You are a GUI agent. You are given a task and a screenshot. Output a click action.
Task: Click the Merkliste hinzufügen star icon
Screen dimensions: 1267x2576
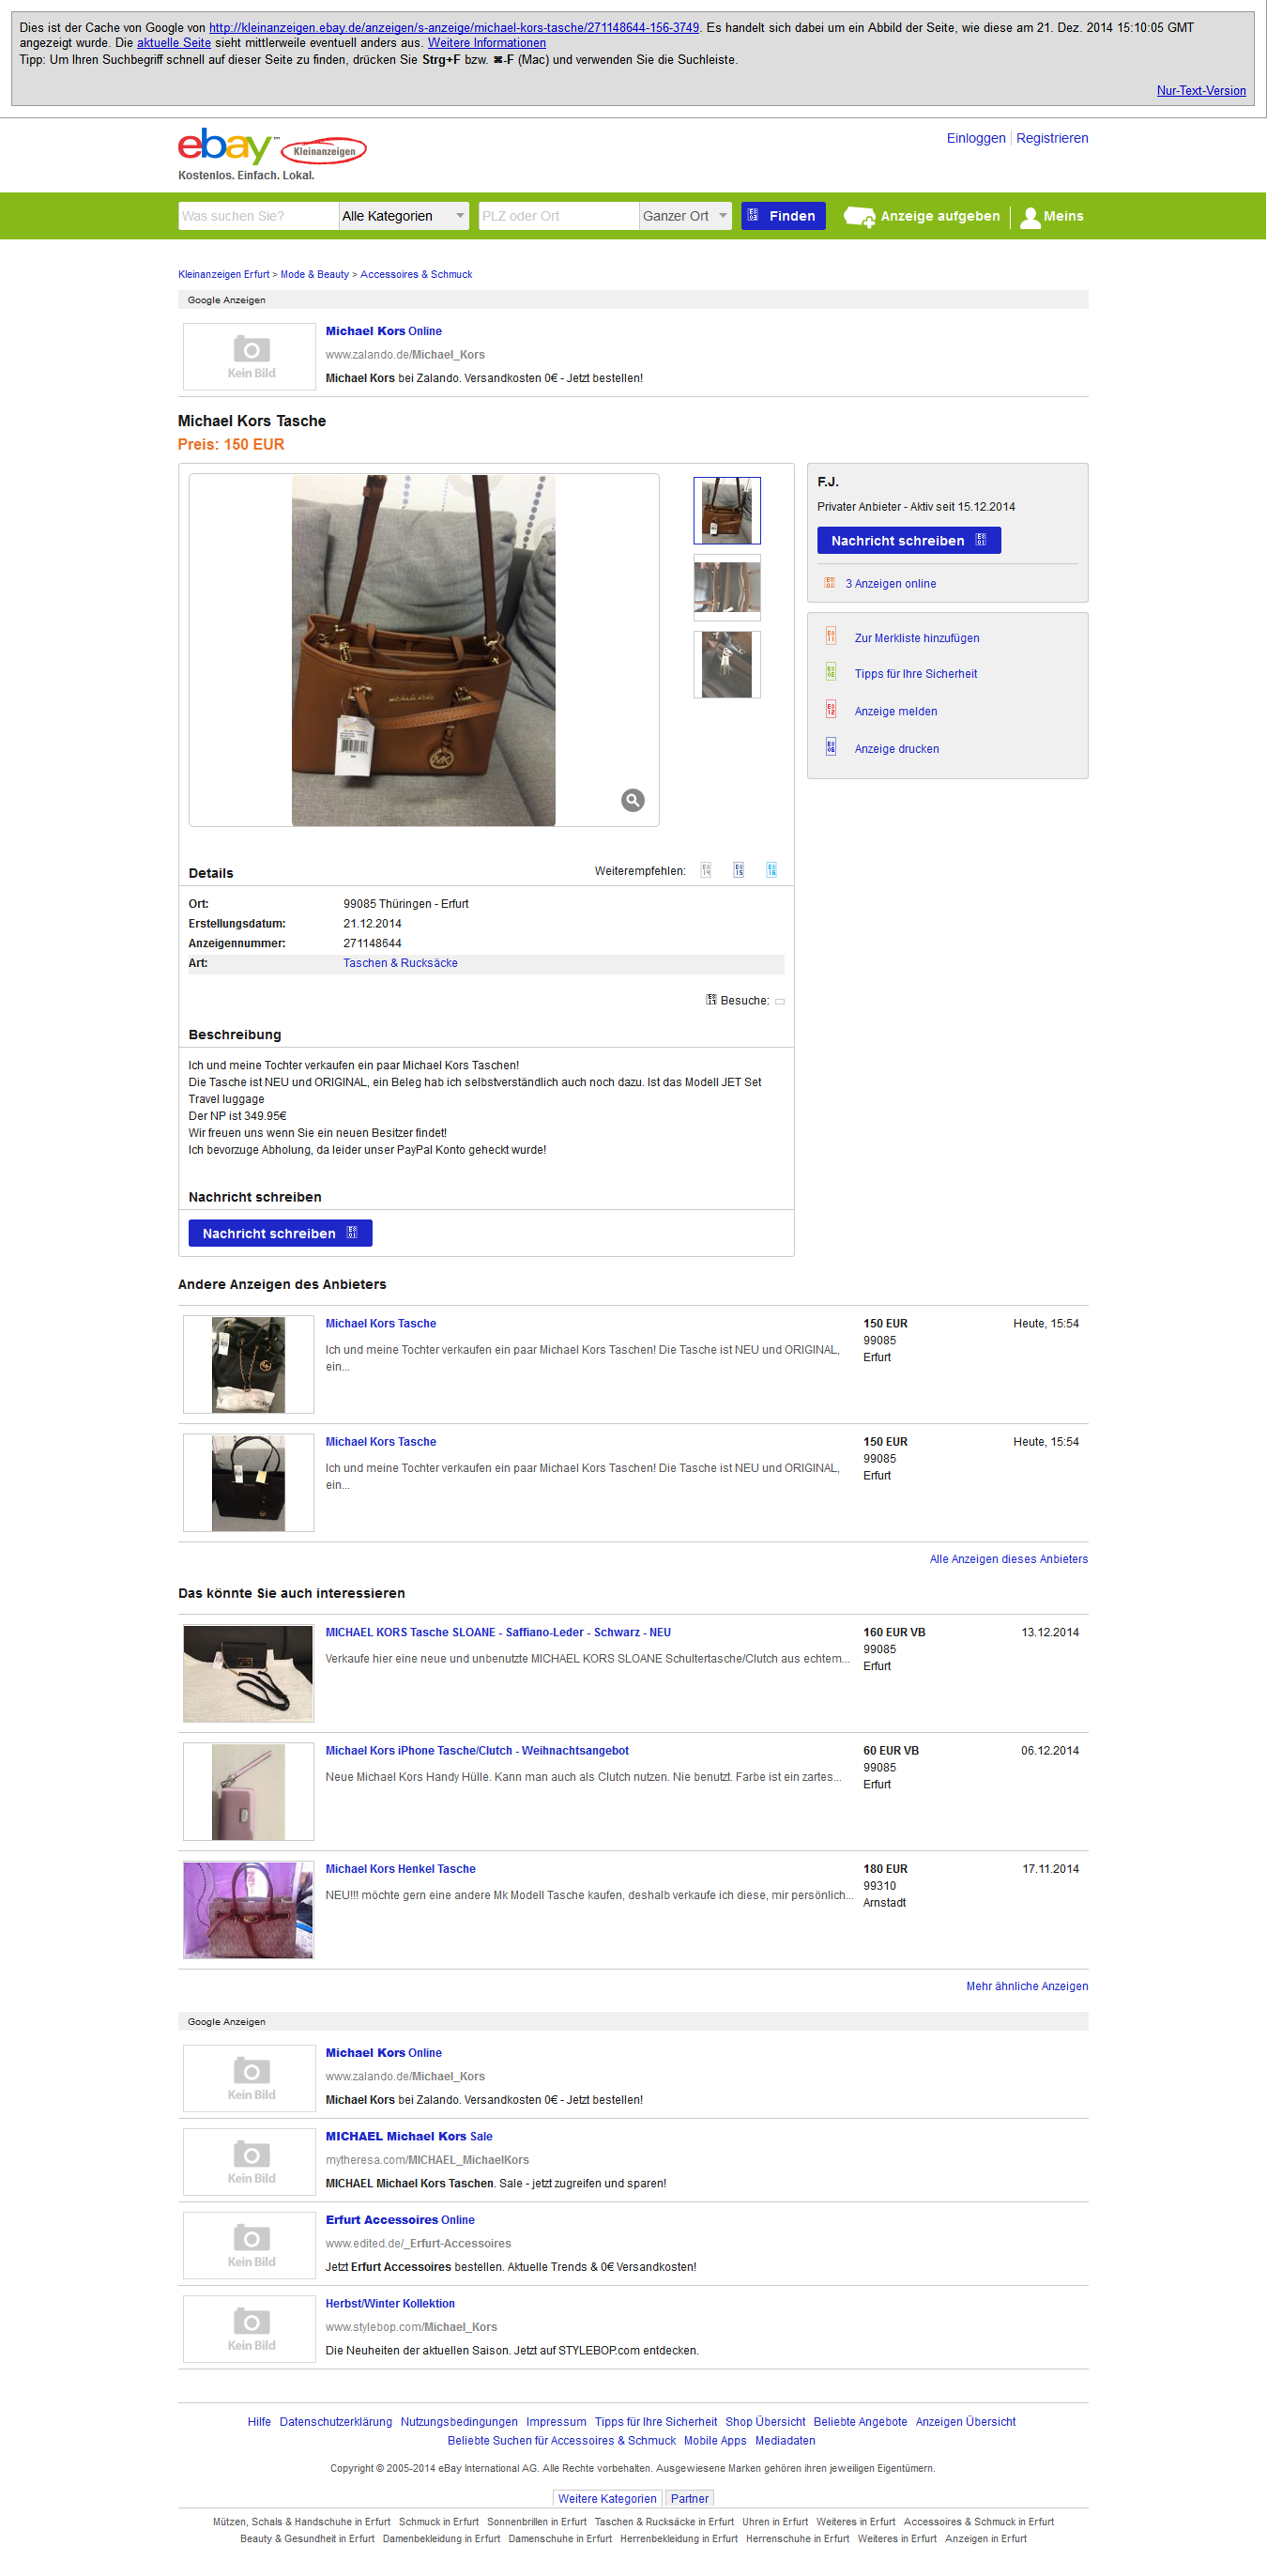(x=830, y=636)
